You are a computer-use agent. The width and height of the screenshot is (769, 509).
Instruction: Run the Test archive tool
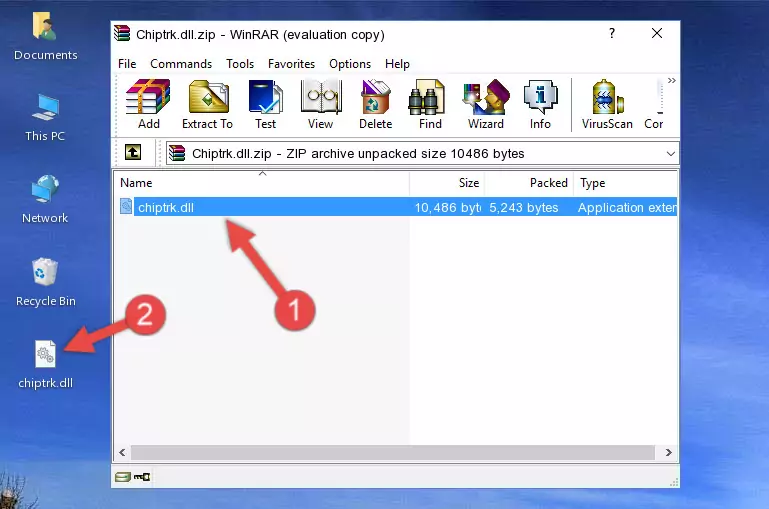(265, 104)
